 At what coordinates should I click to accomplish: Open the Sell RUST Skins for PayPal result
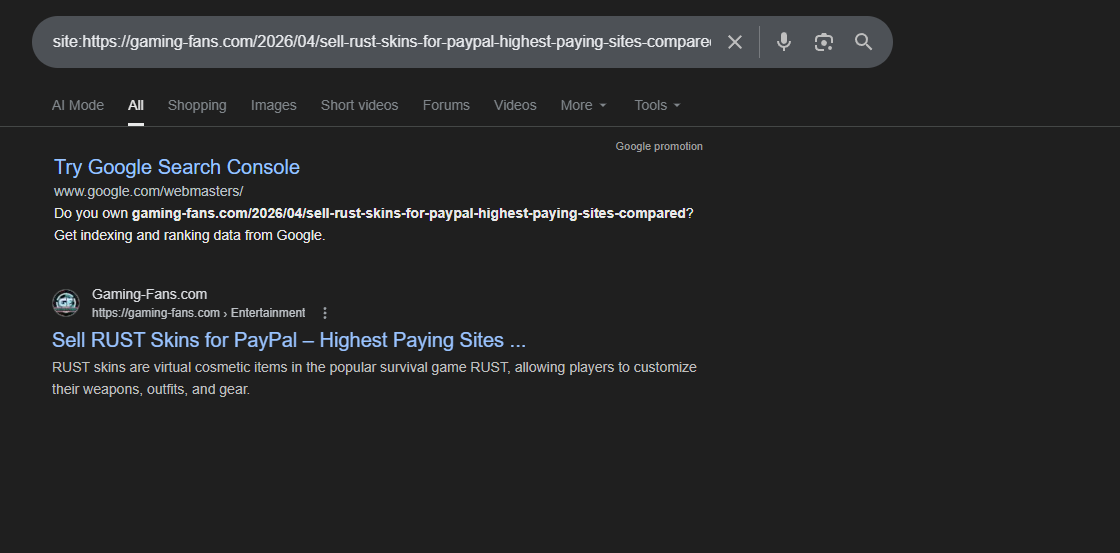289,340
